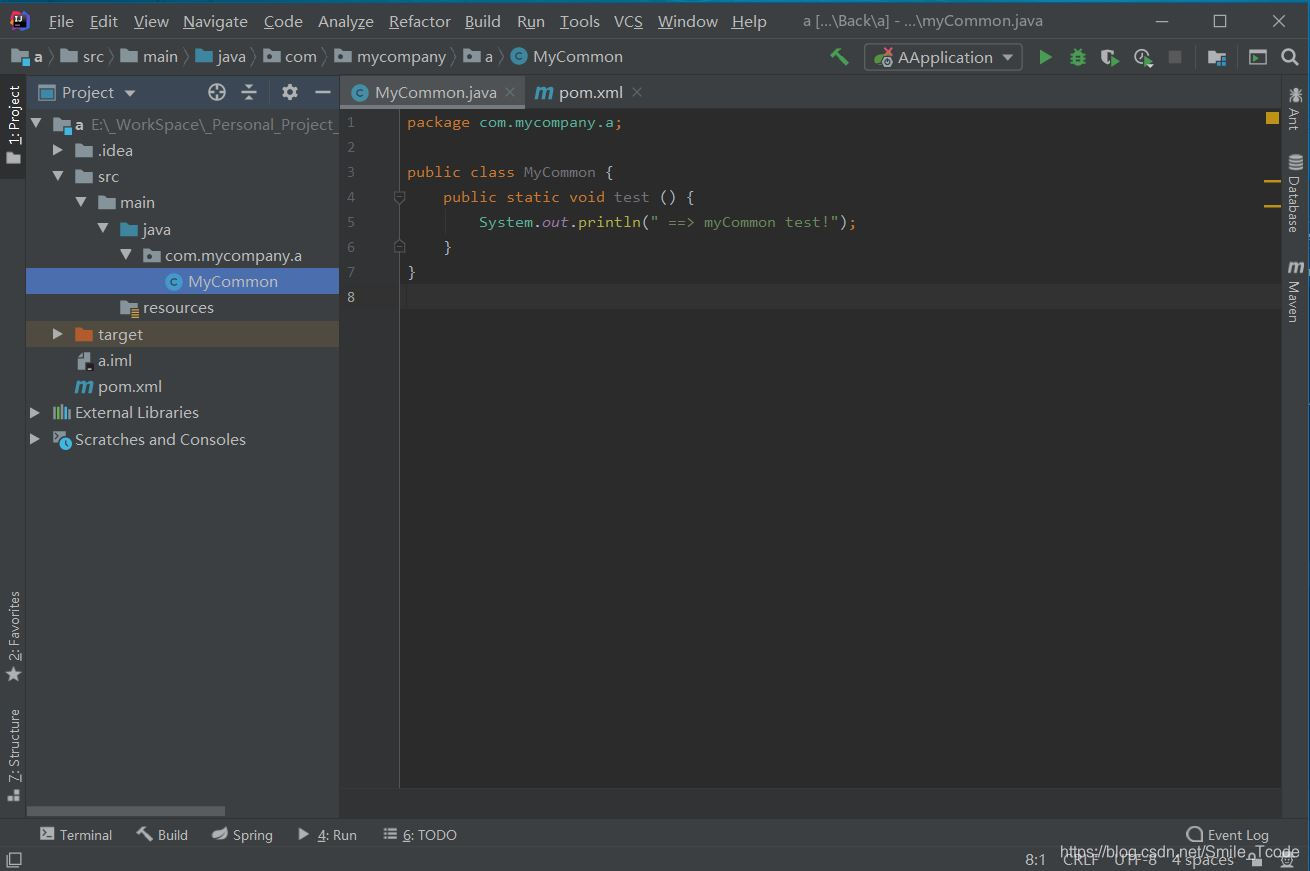This screenshot has width=1310, height=871.
Task: Collapse all in the Project panel
Action: tap(249, 92)
